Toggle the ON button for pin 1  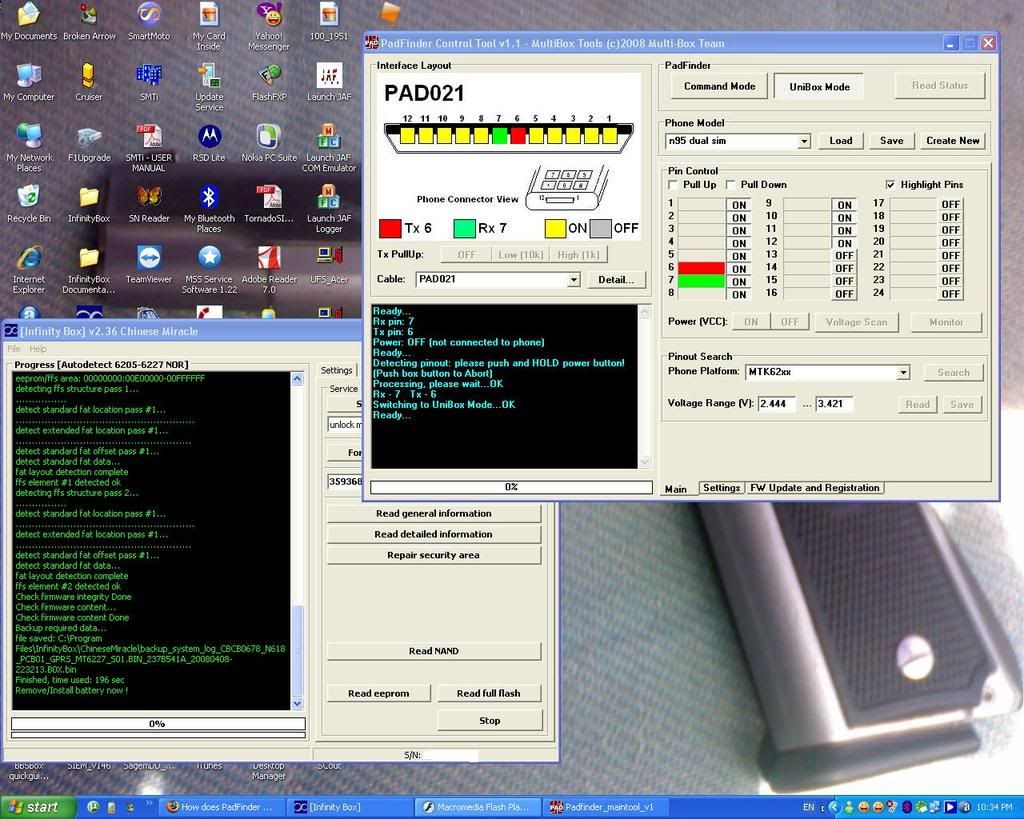[739, 205]
